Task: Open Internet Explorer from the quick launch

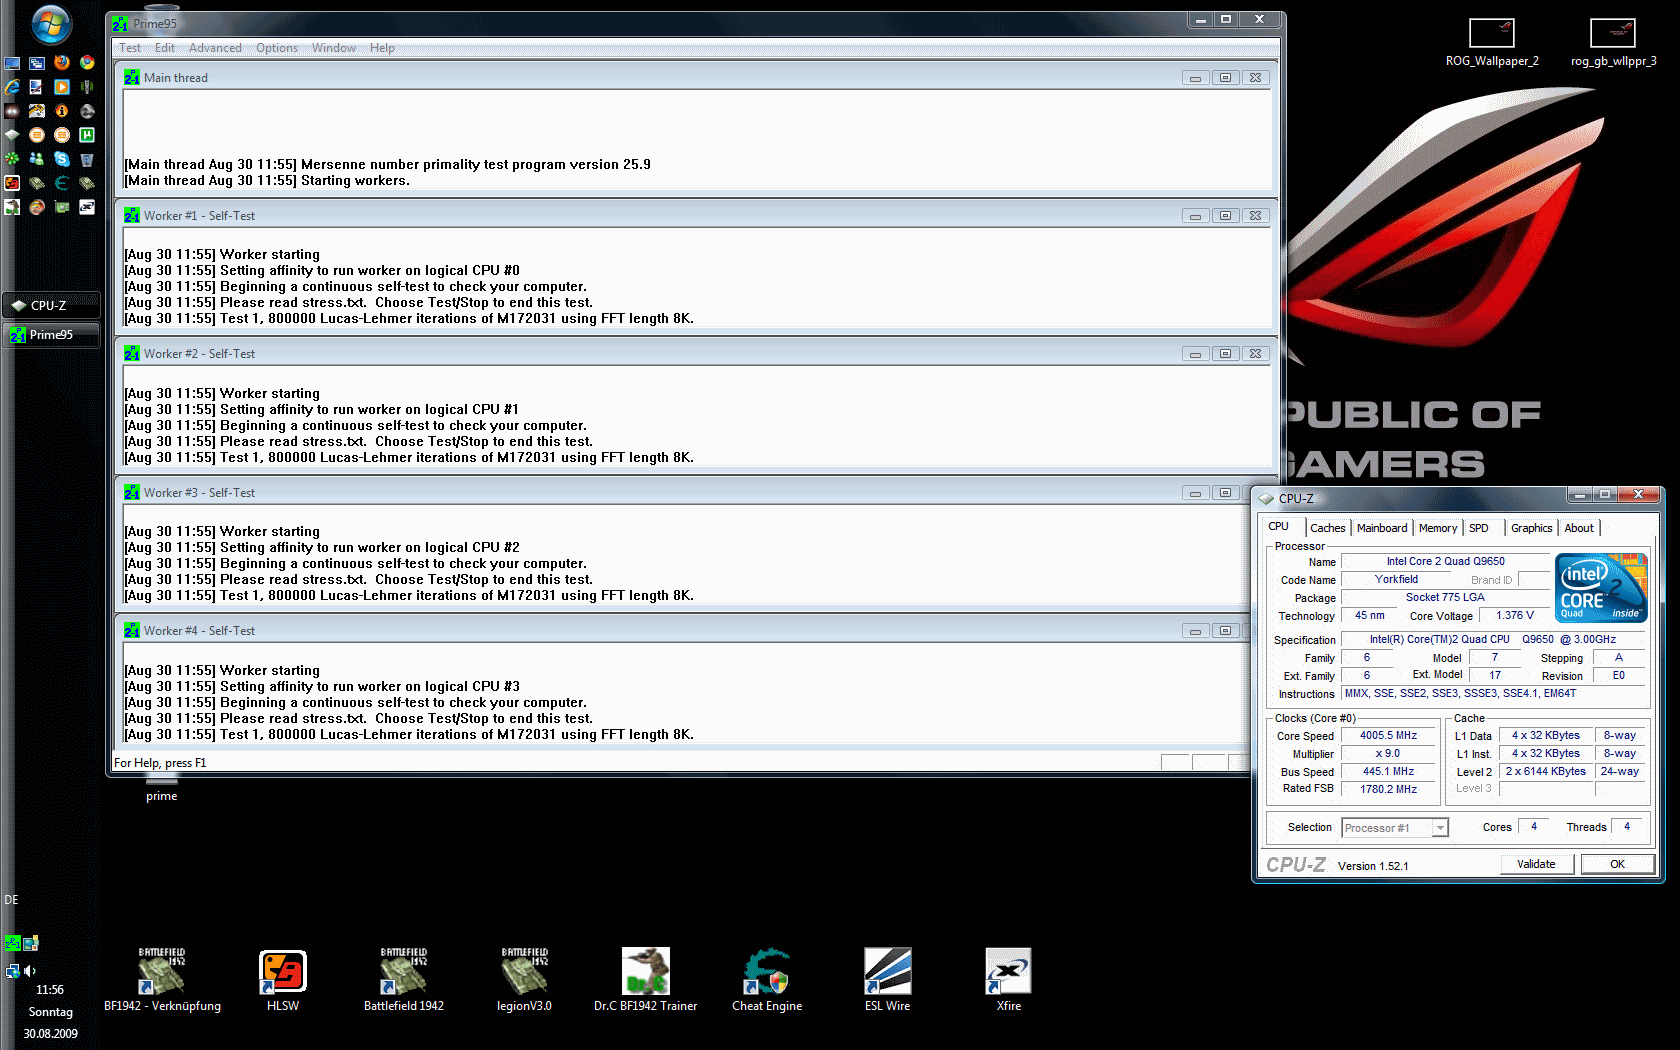Action: tap(12, 87)
